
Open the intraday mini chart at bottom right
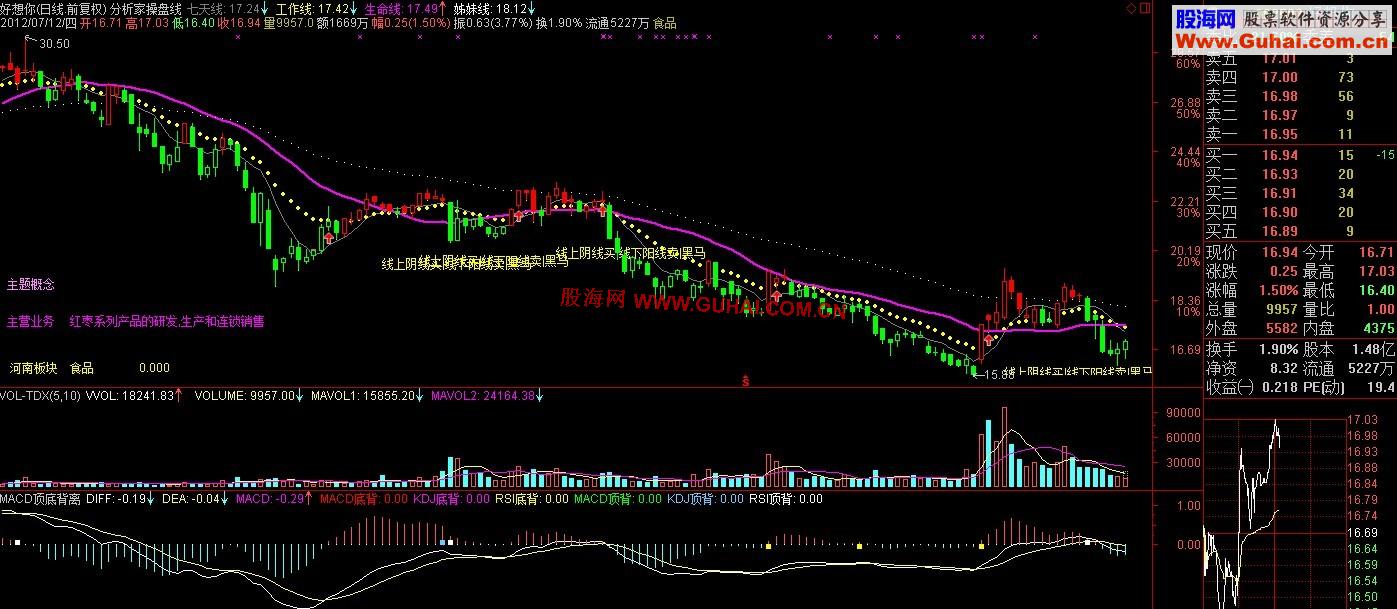1275,513
